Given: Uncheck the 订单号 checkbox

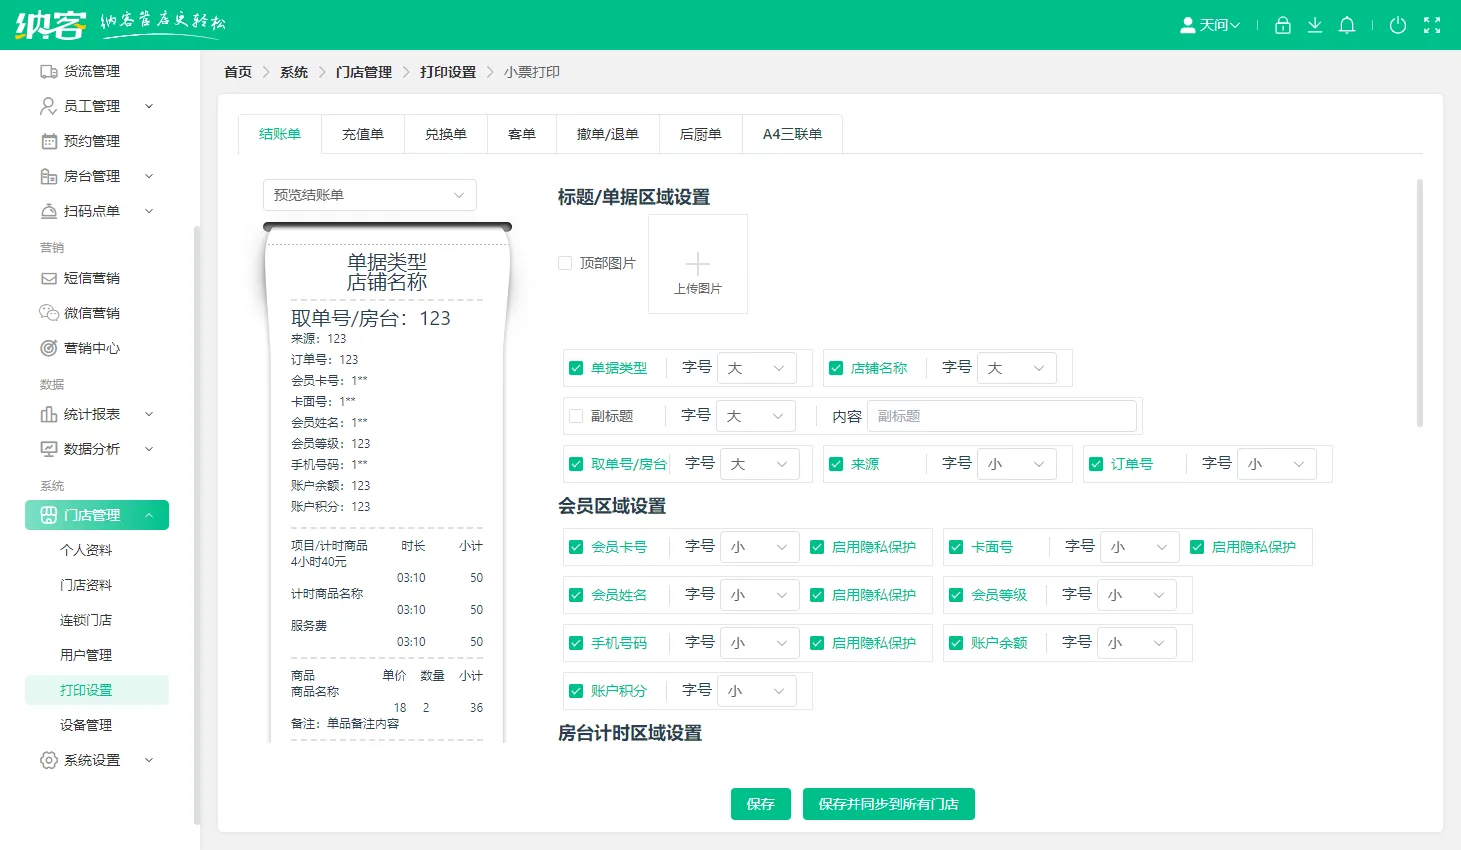Looking at the screenshot, I should coord(1096,464).
